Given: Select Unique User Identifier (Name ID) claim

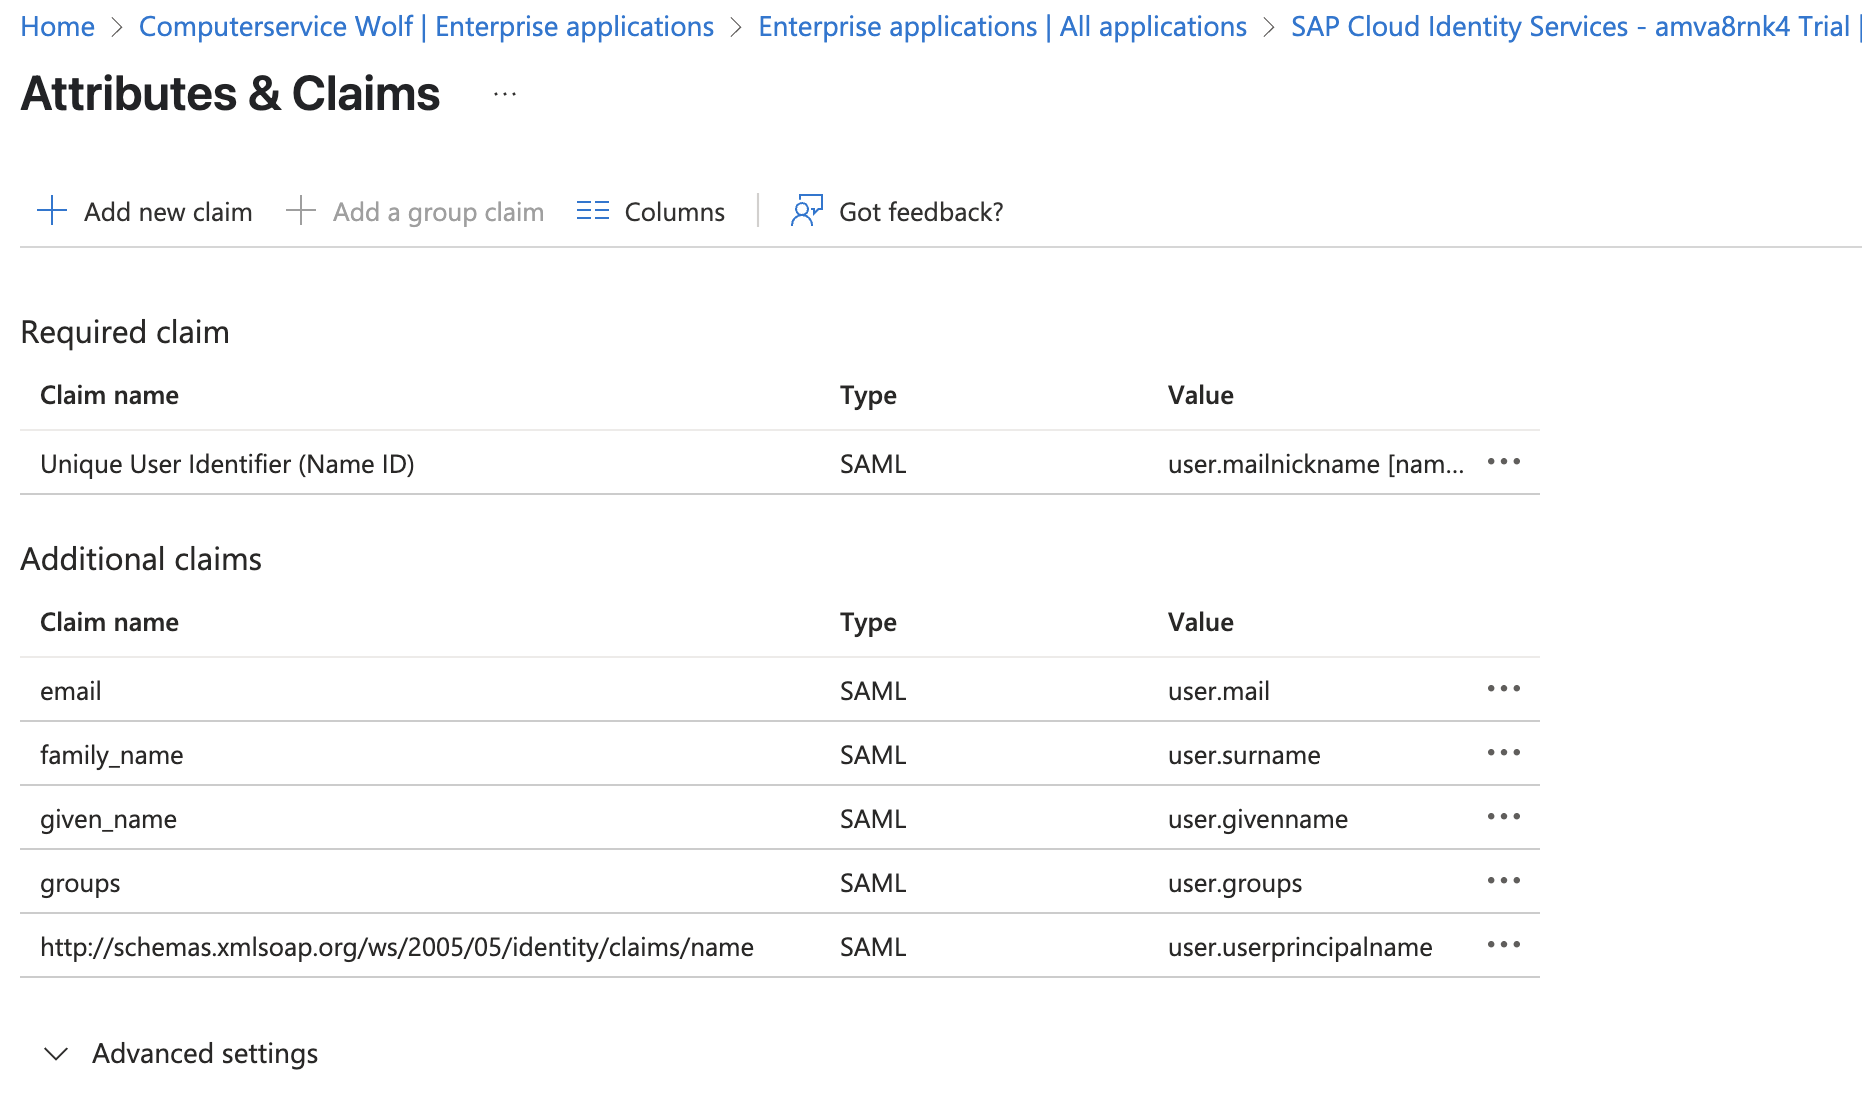Looking at the screenshot, I should pyautogui.click(x=227, y=464).
